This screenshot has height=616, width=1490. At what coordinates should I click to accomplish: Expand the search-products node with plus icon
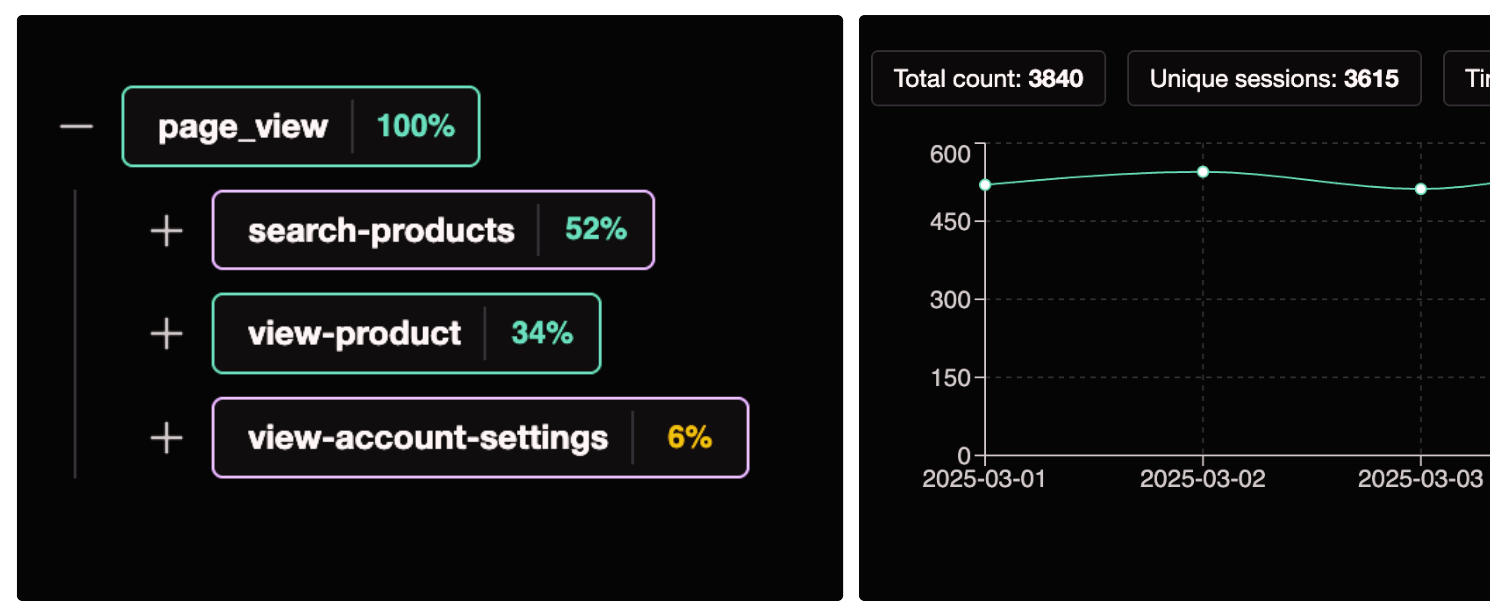[166, 230]
